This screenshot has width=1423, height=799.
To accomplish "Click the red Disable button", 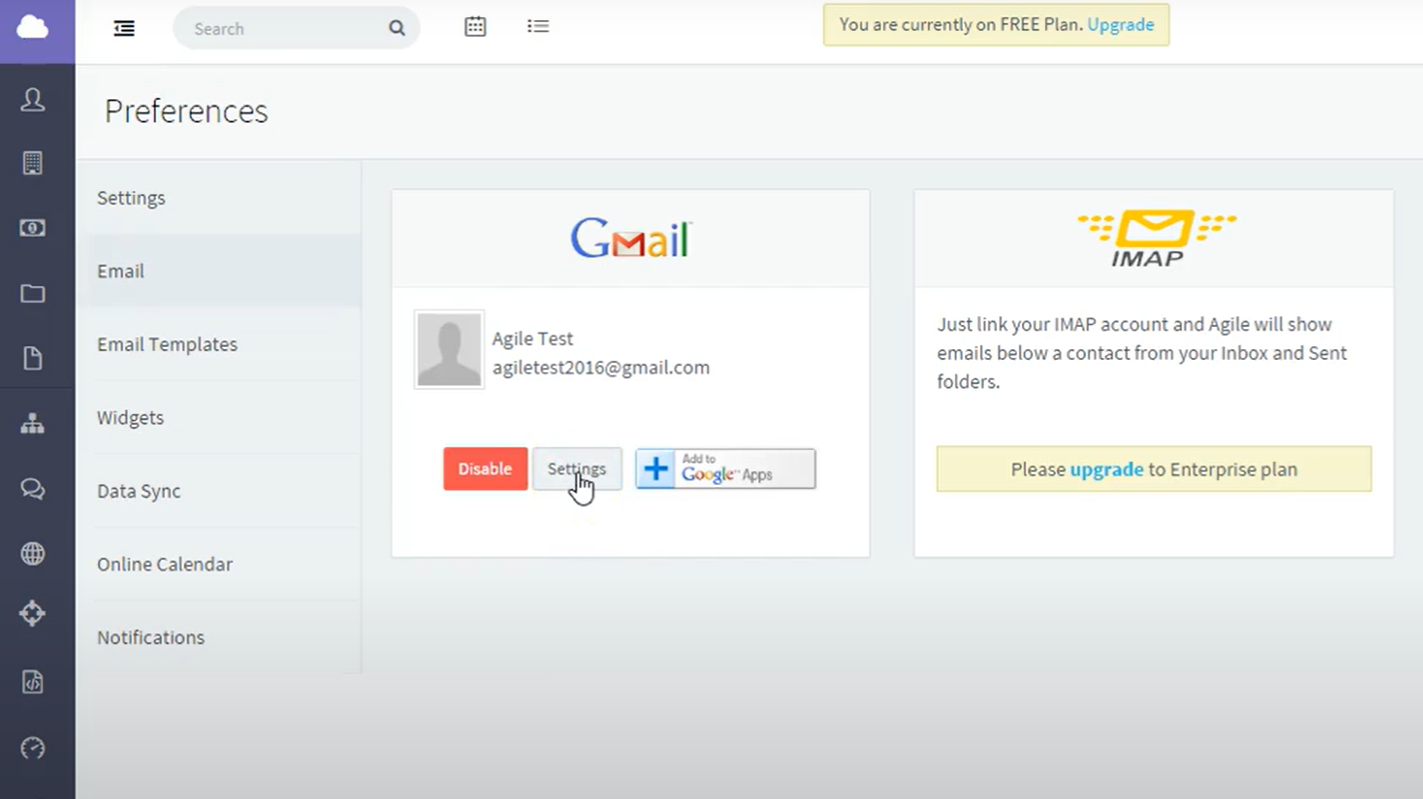I will [x=485, y=469].
